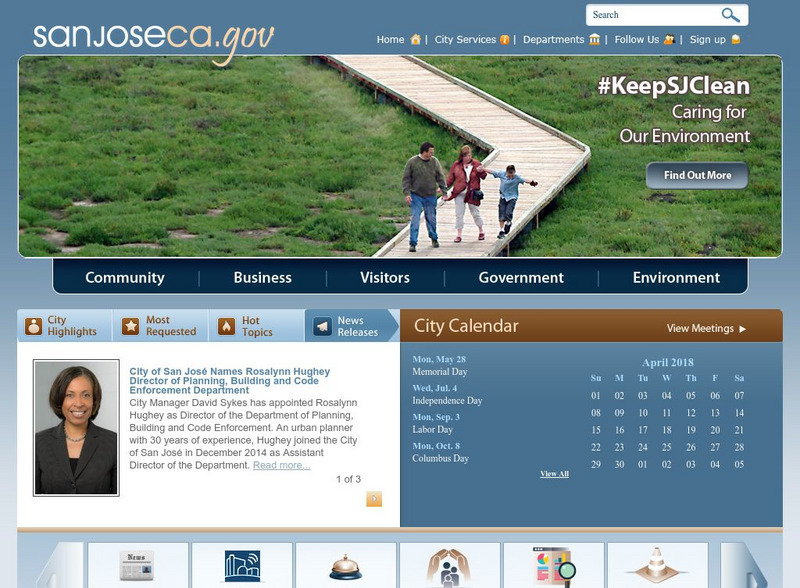Go to next news item arrow
Image resolution: width=800 pixels, height=588 pixels.
(x=374, y=499)
